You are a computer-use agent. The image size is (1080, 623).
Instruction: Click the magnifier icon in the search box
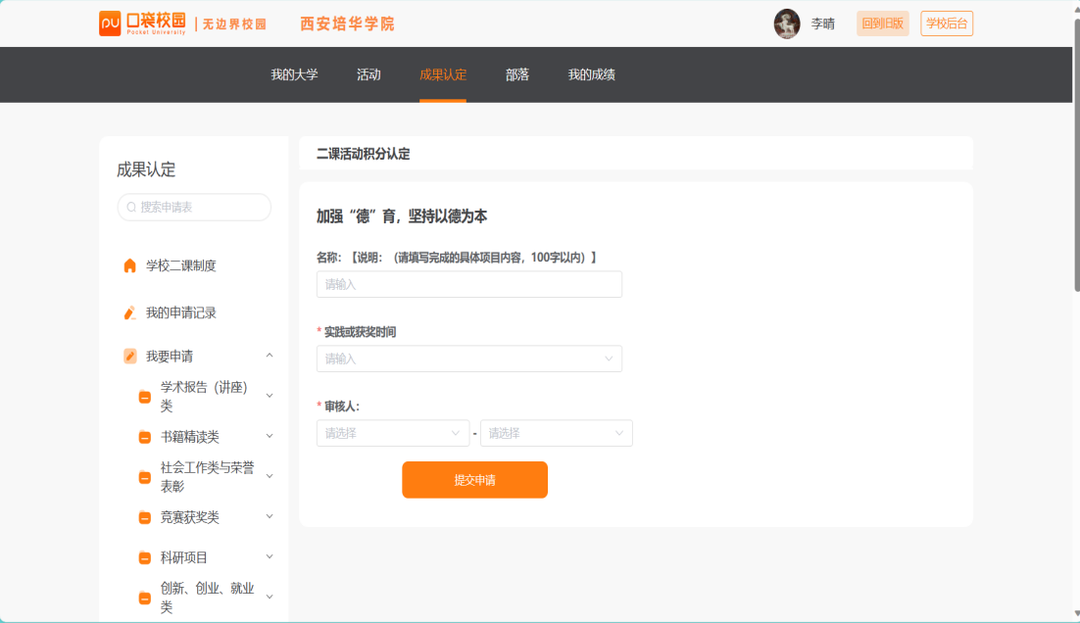(x=130, y=207)
